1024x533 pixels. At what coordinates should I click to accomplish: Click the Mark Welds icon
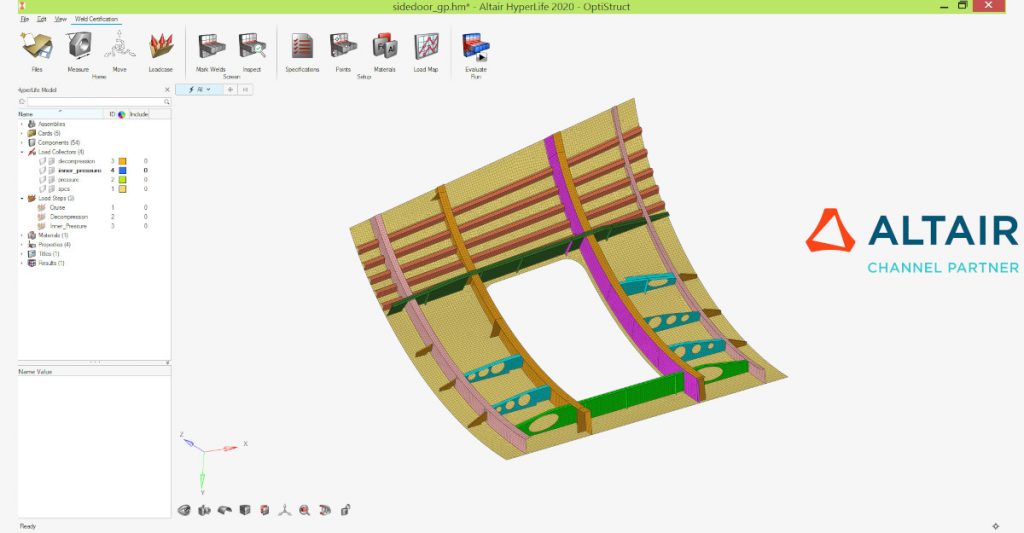tap(210, 47)
